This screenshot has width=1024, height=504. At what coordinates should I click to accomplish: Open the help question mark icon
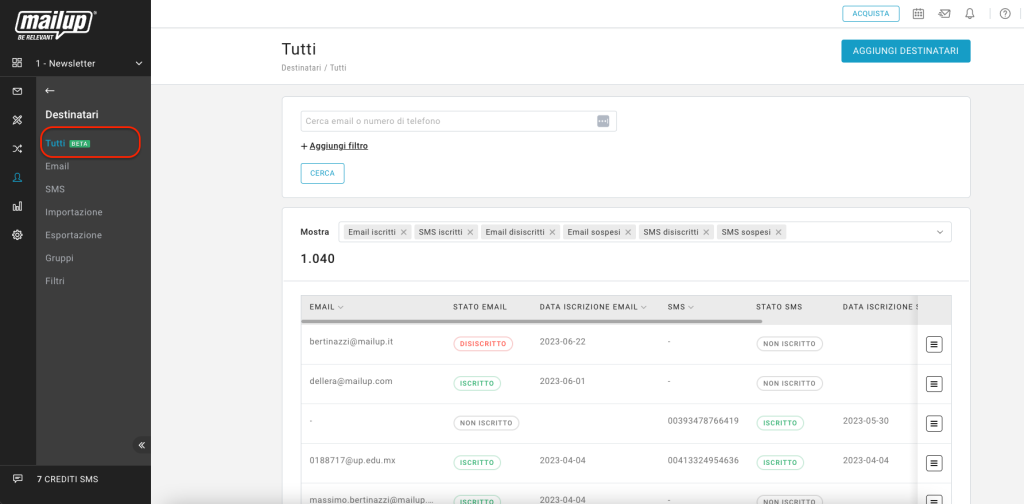[1005, 13]
